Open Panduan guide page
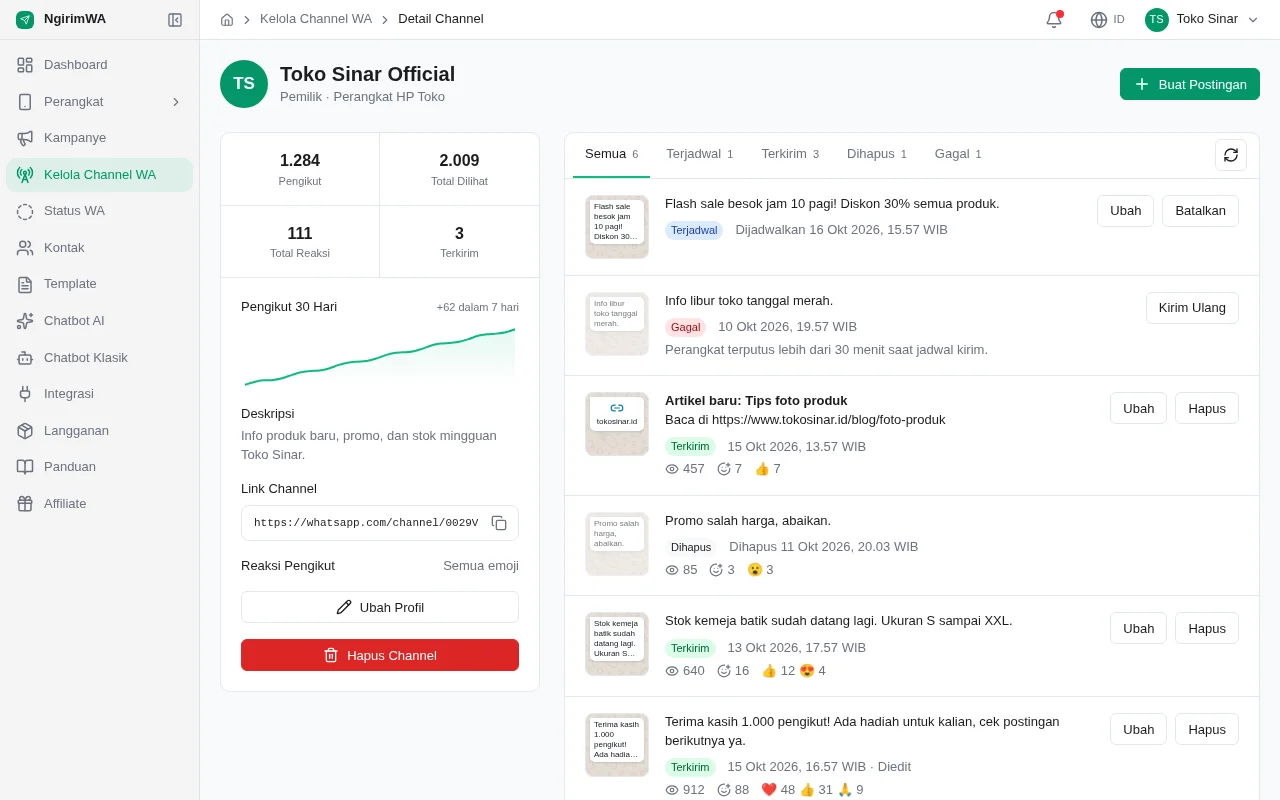 [x=99, y=467]
